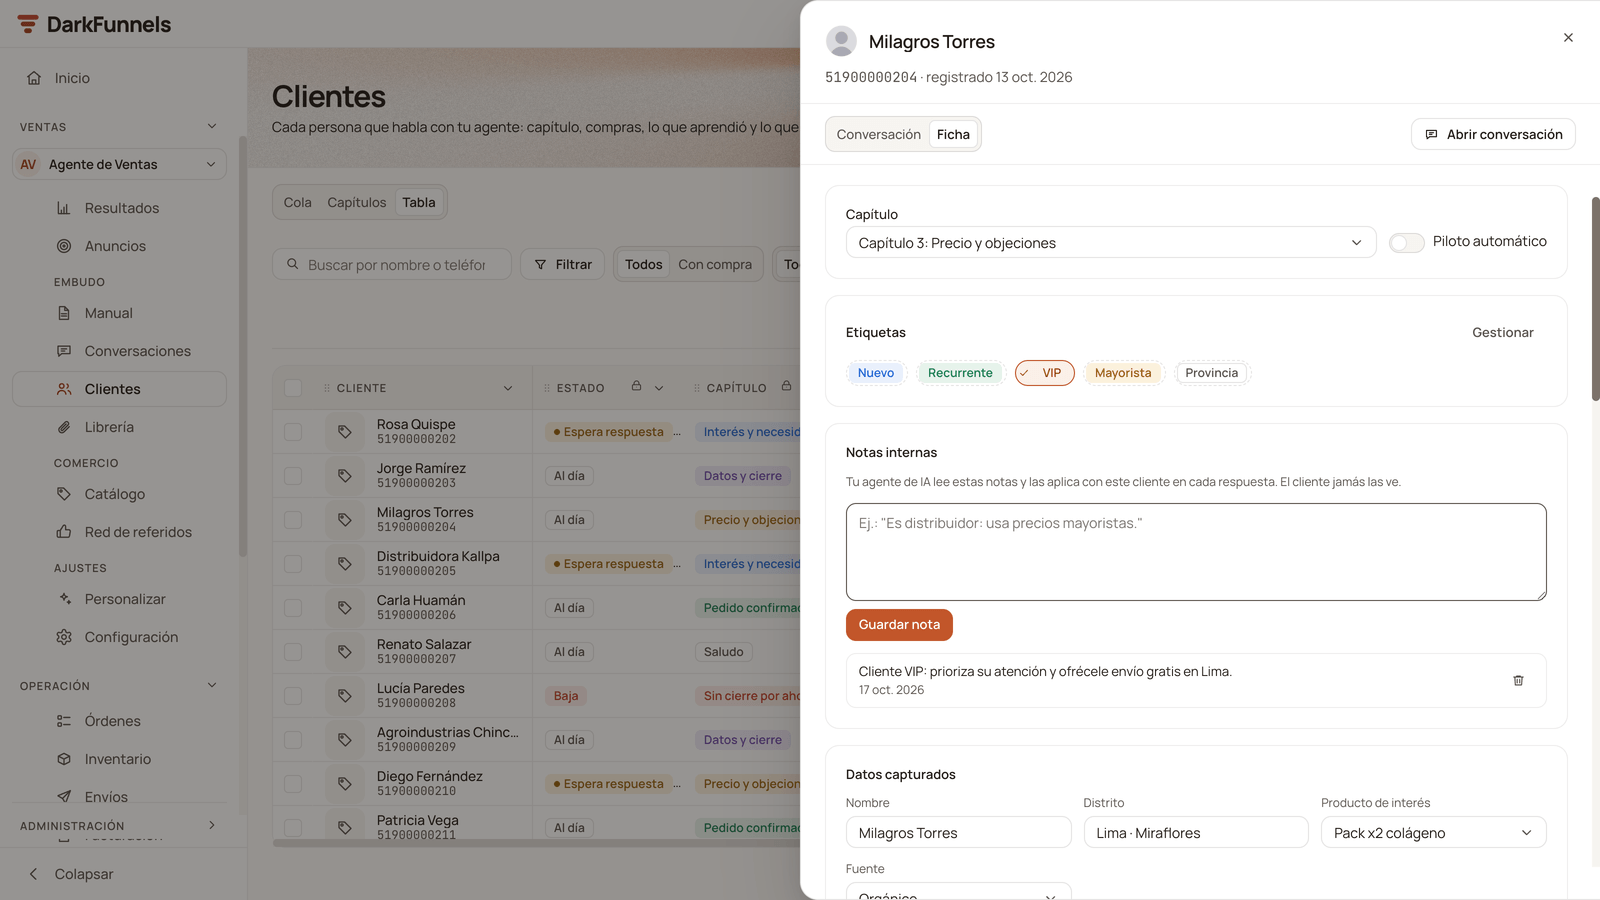
Task: Open the Capítulo dropdown
Action: point(1111,243)
